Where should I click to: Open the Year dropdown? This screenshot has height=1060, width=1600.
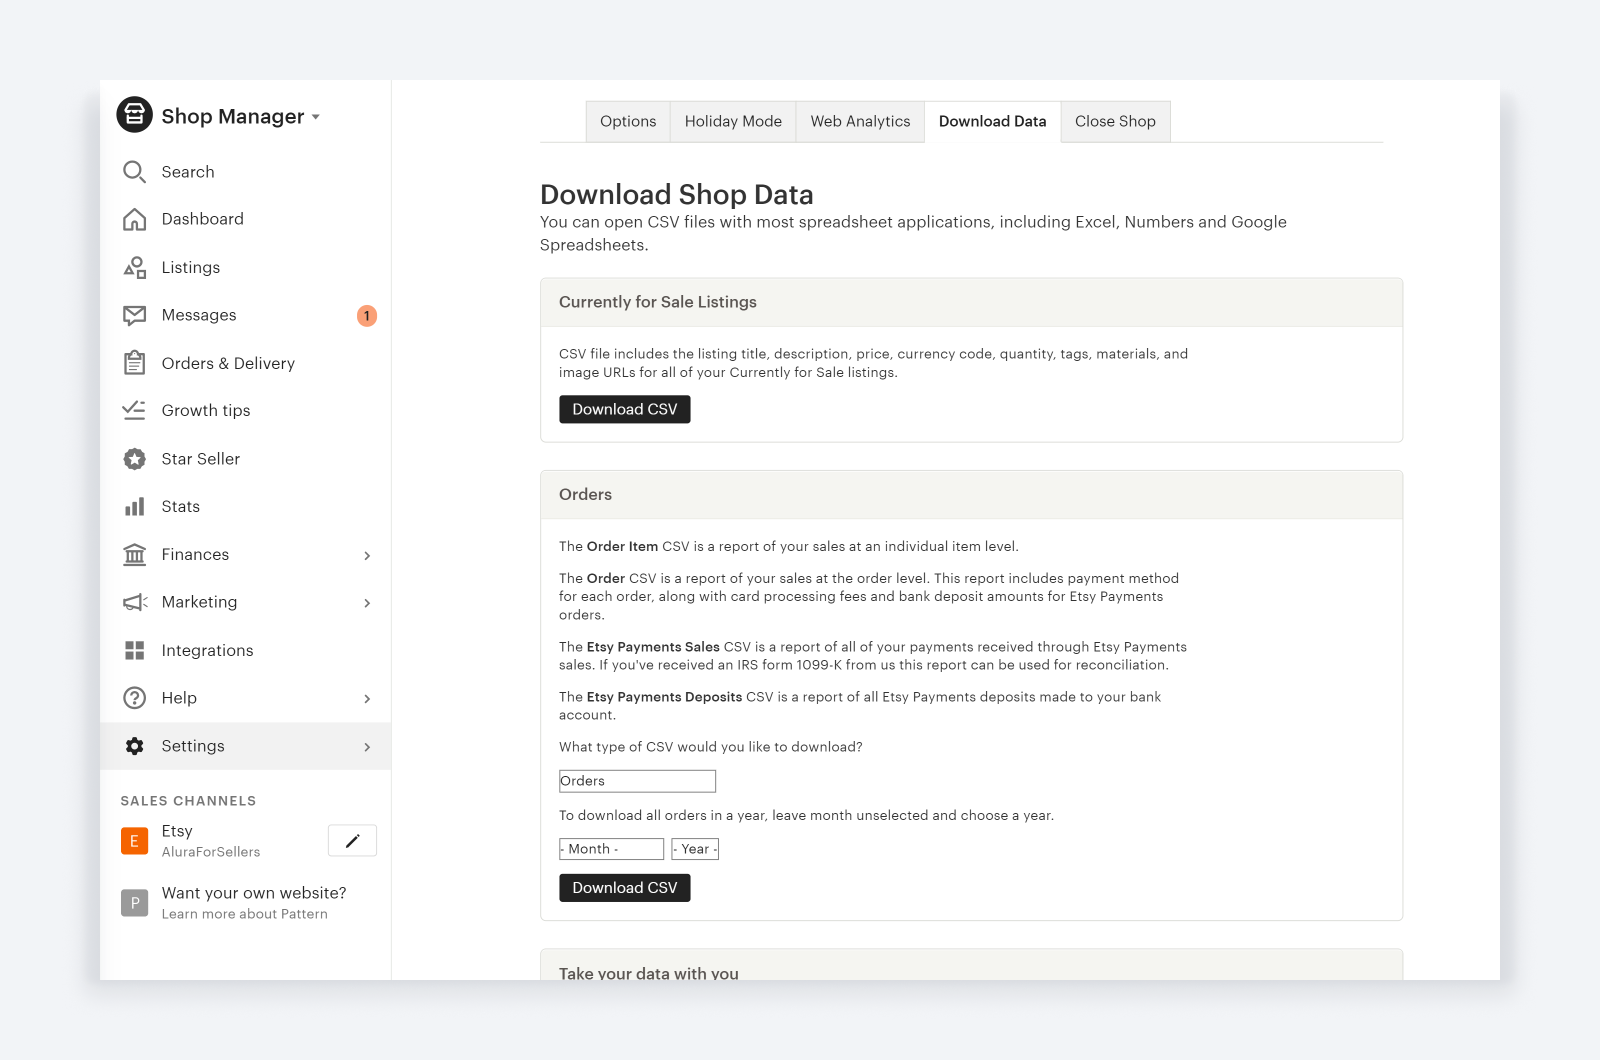[695, 848]
